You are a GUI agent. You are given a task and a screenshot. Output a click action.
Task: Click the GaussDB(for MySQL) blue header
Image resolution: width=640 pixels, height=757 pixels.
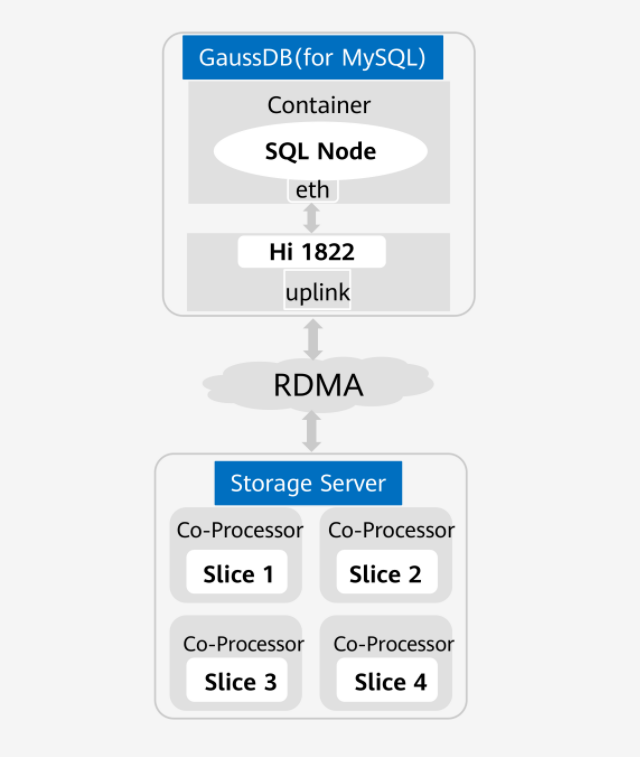tap(312, 57)
